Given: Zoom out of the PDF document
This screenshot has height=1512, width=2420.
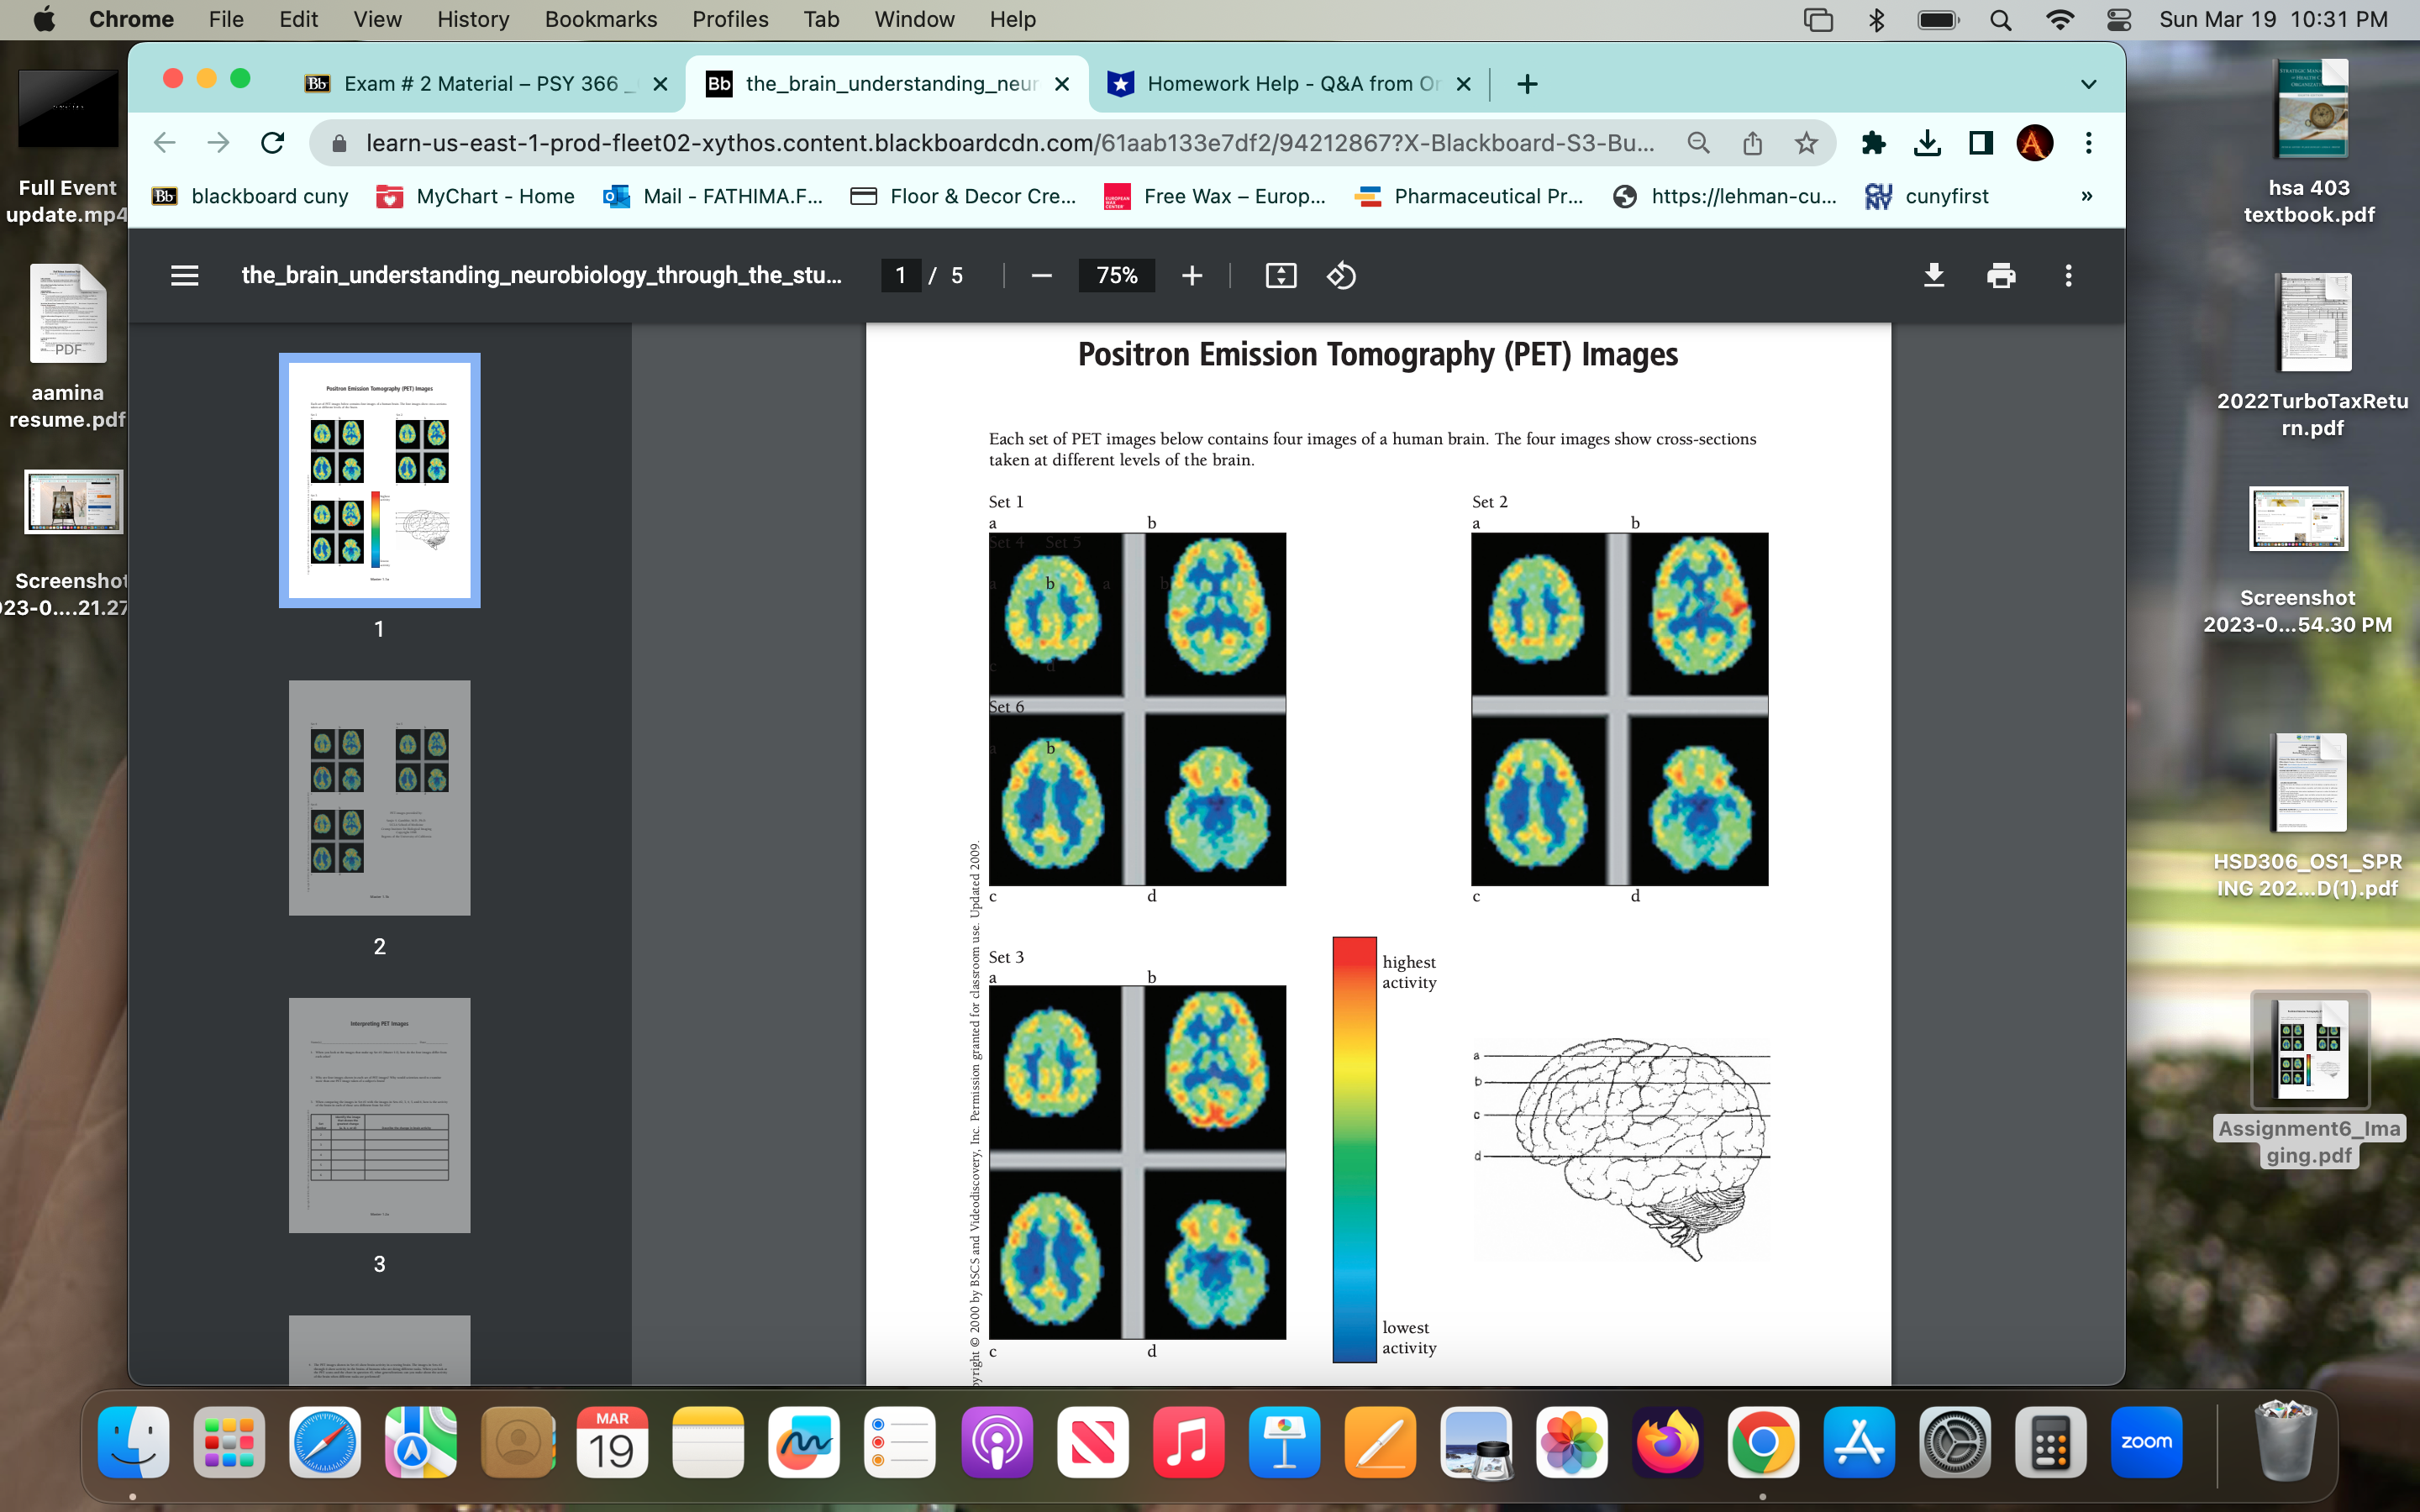Looking at the screenshot, I should 1041,276.
